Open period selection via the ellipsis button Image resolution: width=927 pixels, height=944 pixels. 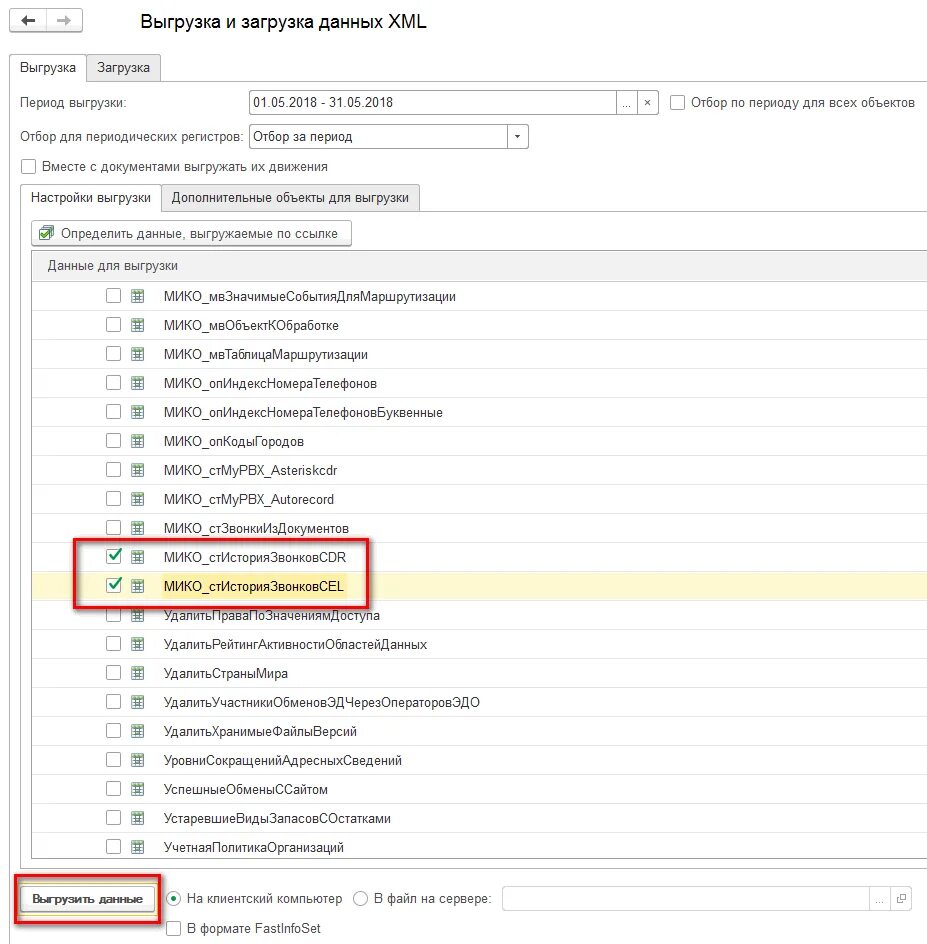coord(626,103)
